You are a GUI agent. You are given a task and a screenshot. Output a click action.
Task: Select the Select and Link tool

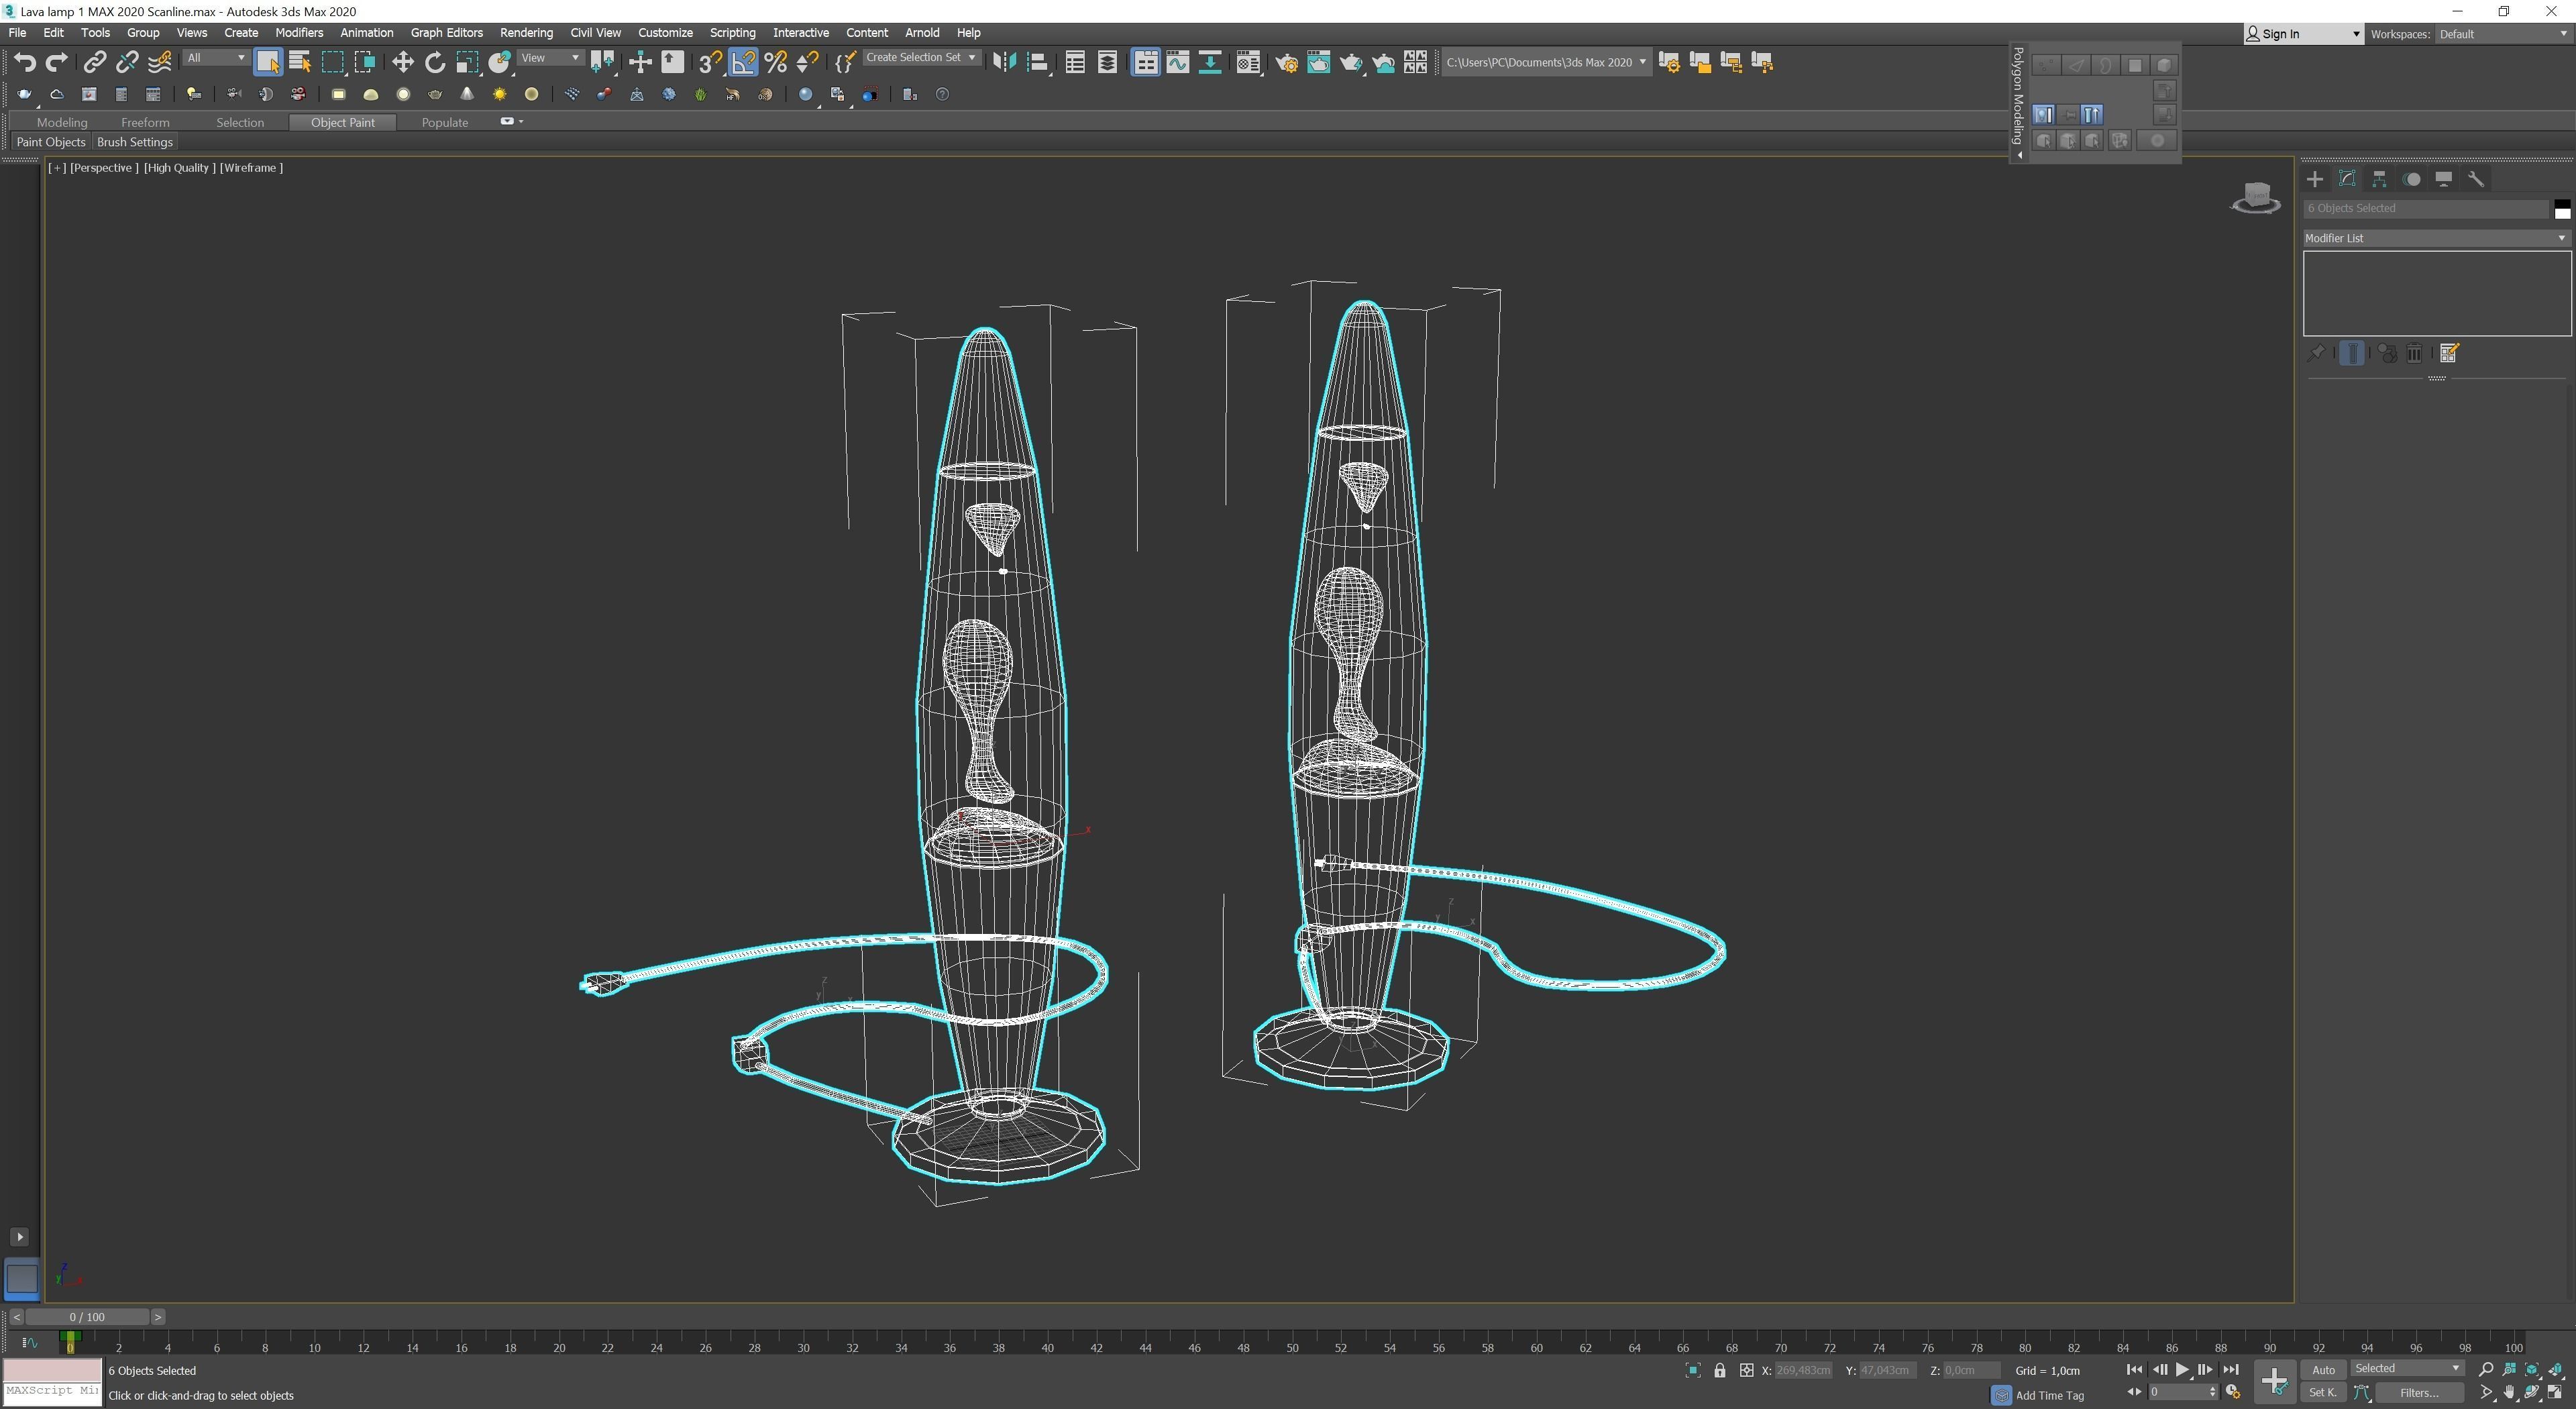[94, 63]
